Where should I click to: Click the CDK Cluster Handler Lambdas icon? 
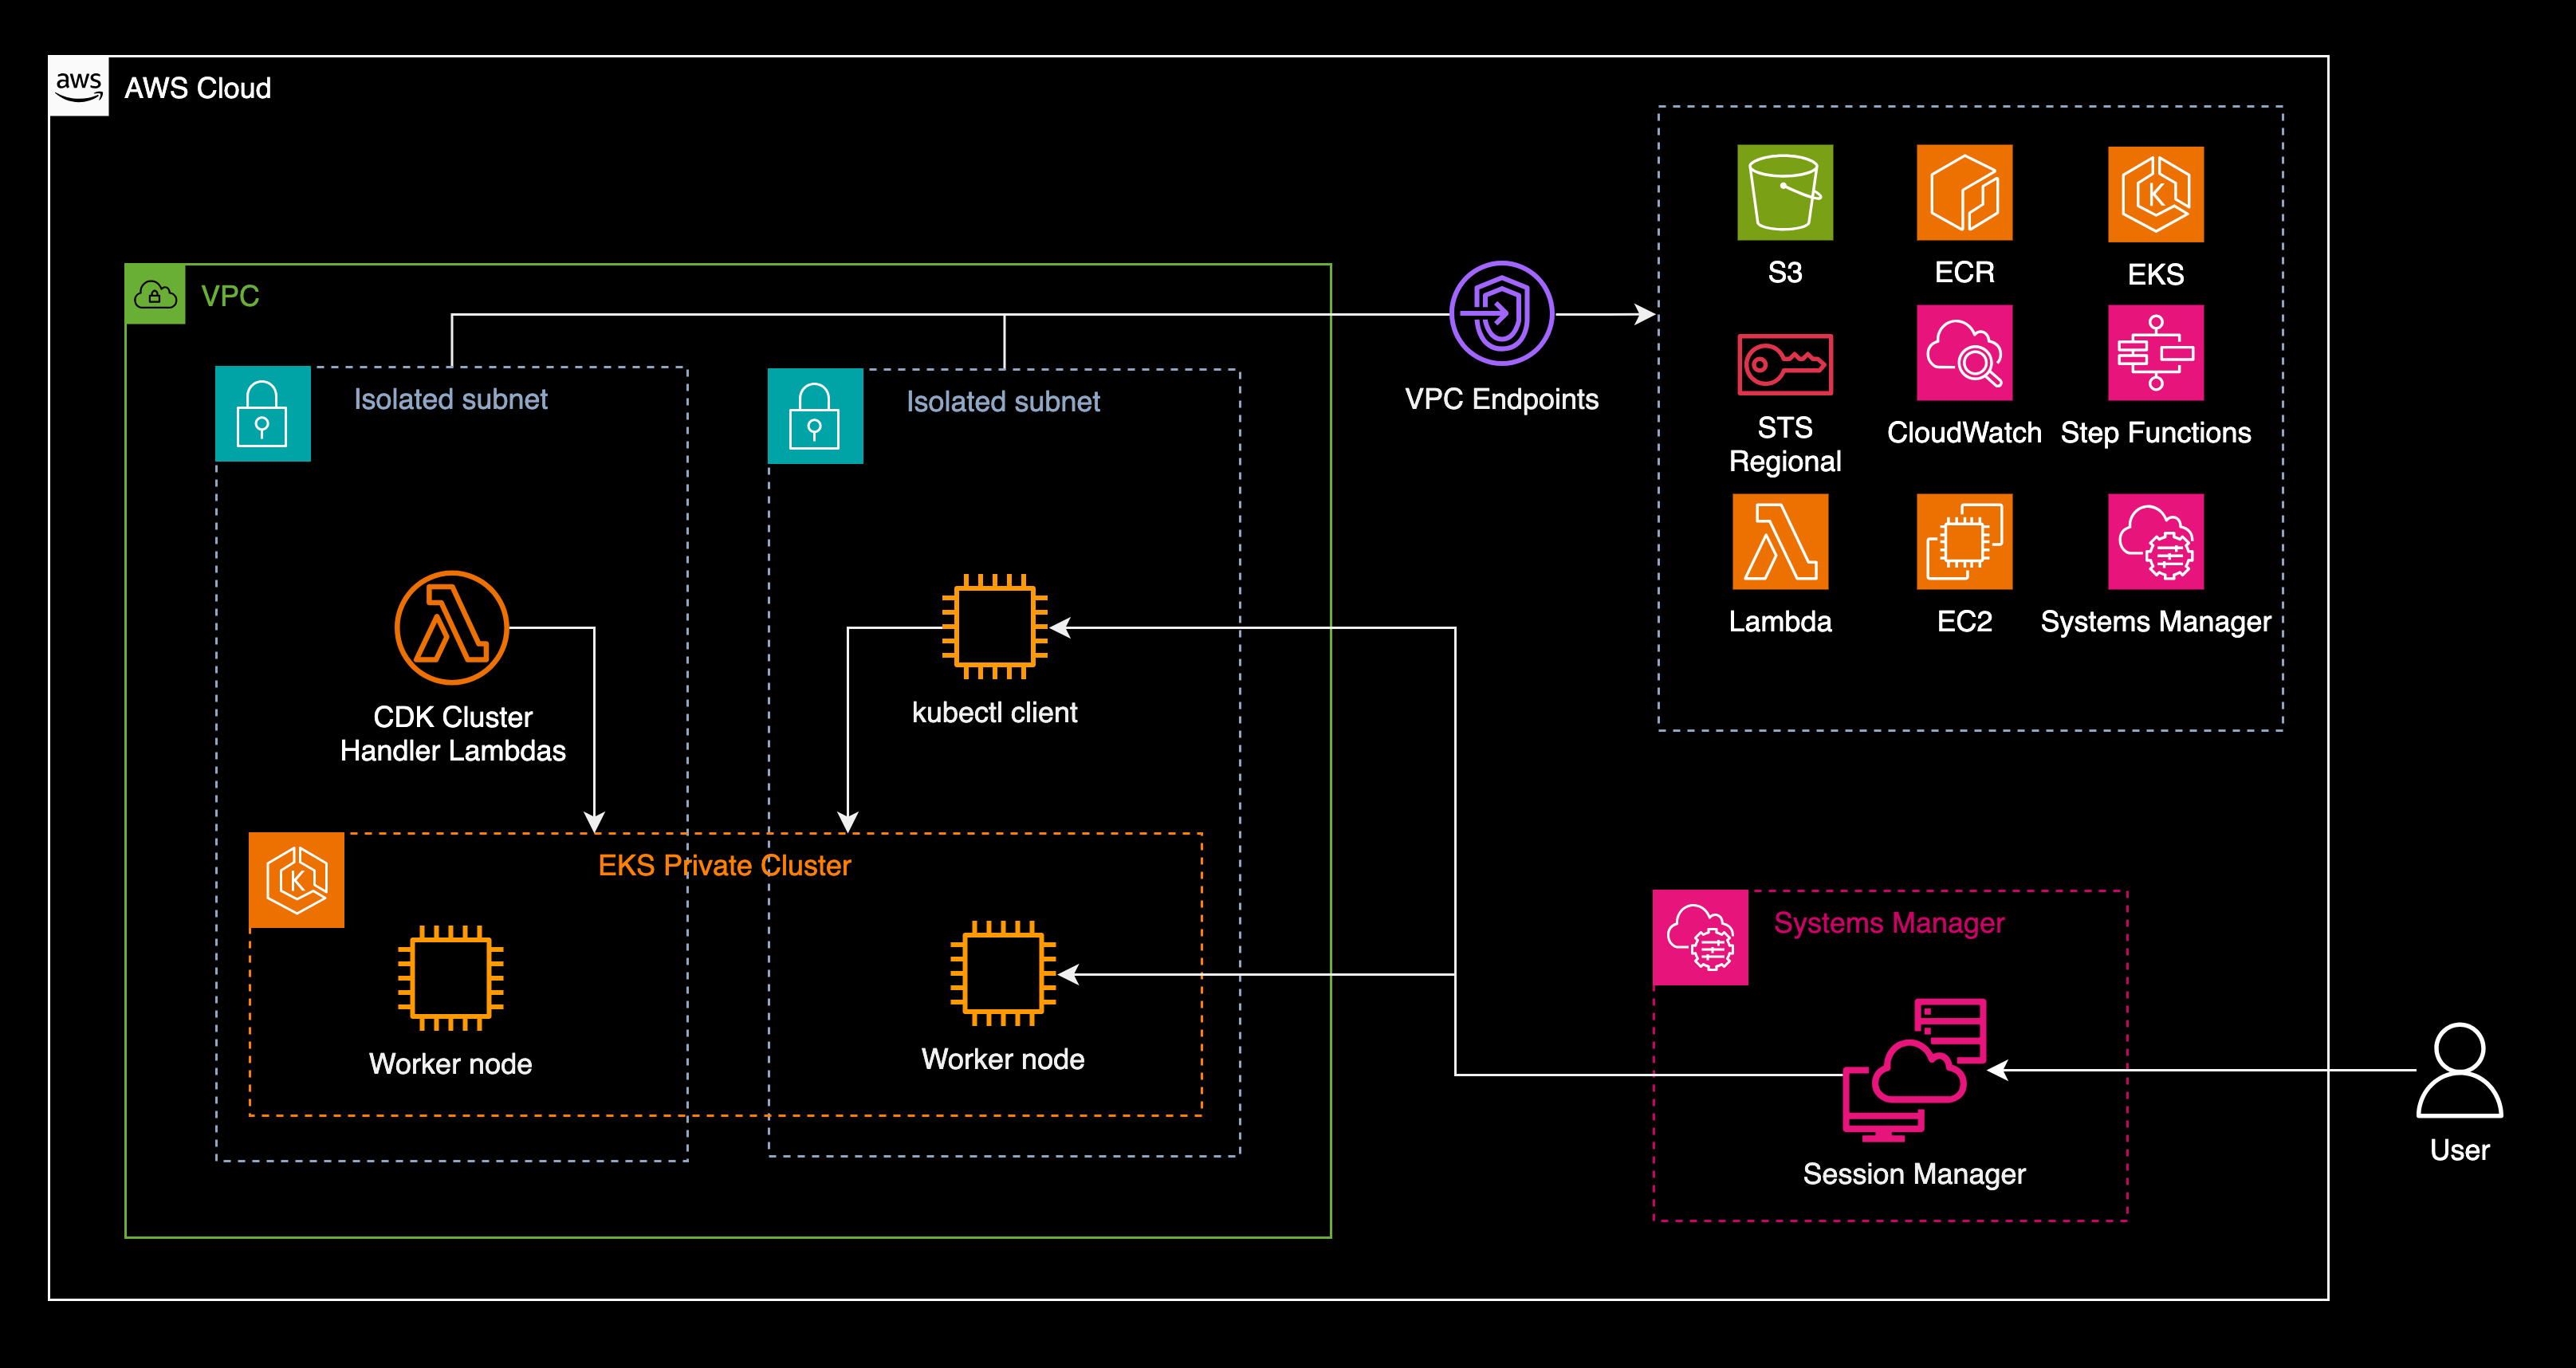(452, 627)
